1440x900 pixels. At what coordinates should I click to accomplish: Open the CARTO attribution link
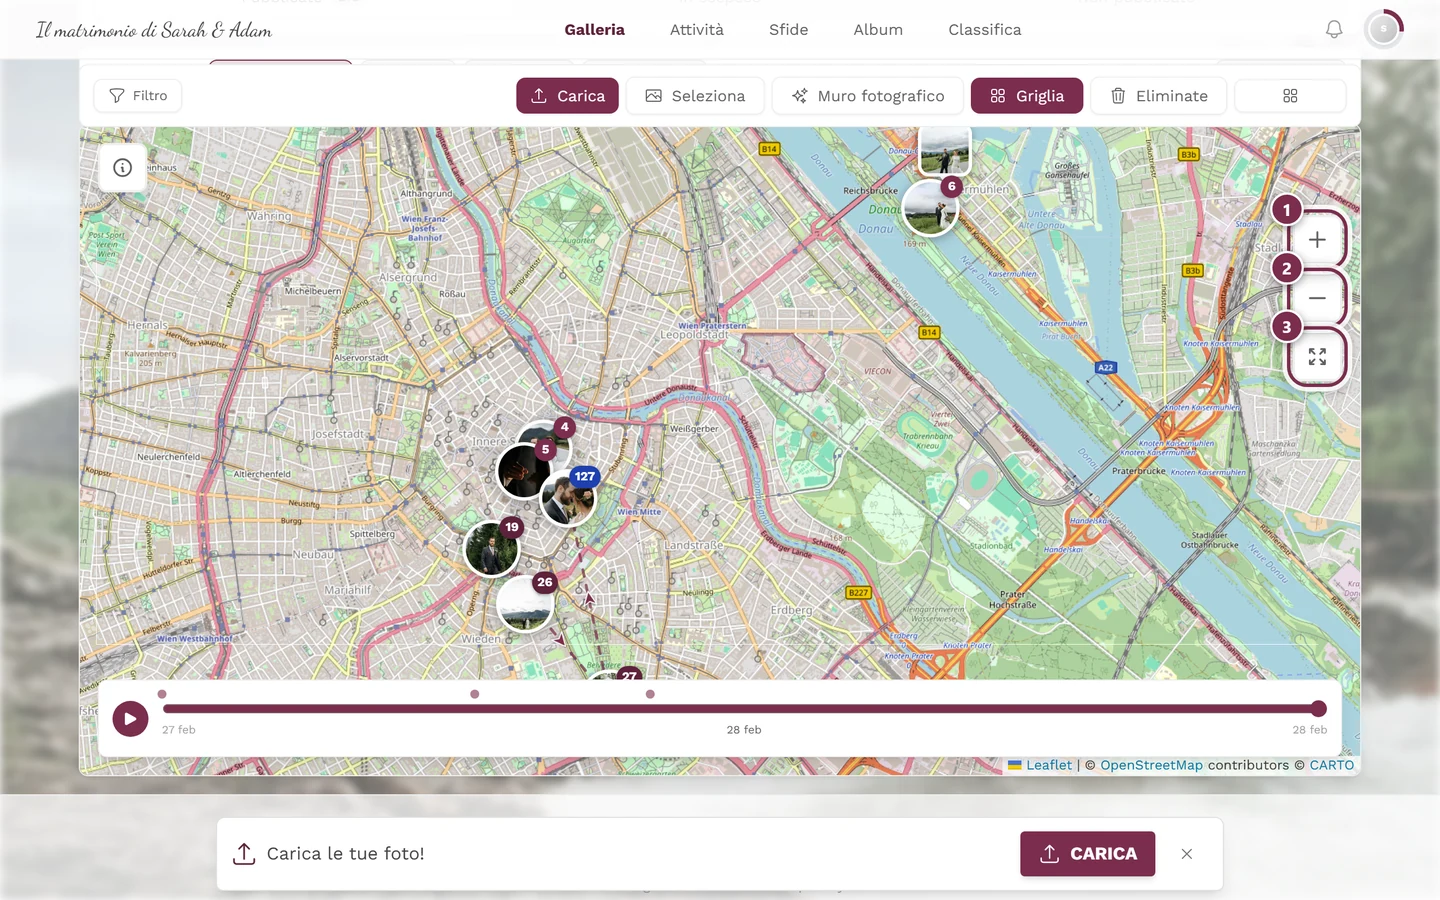[1332, 765]
